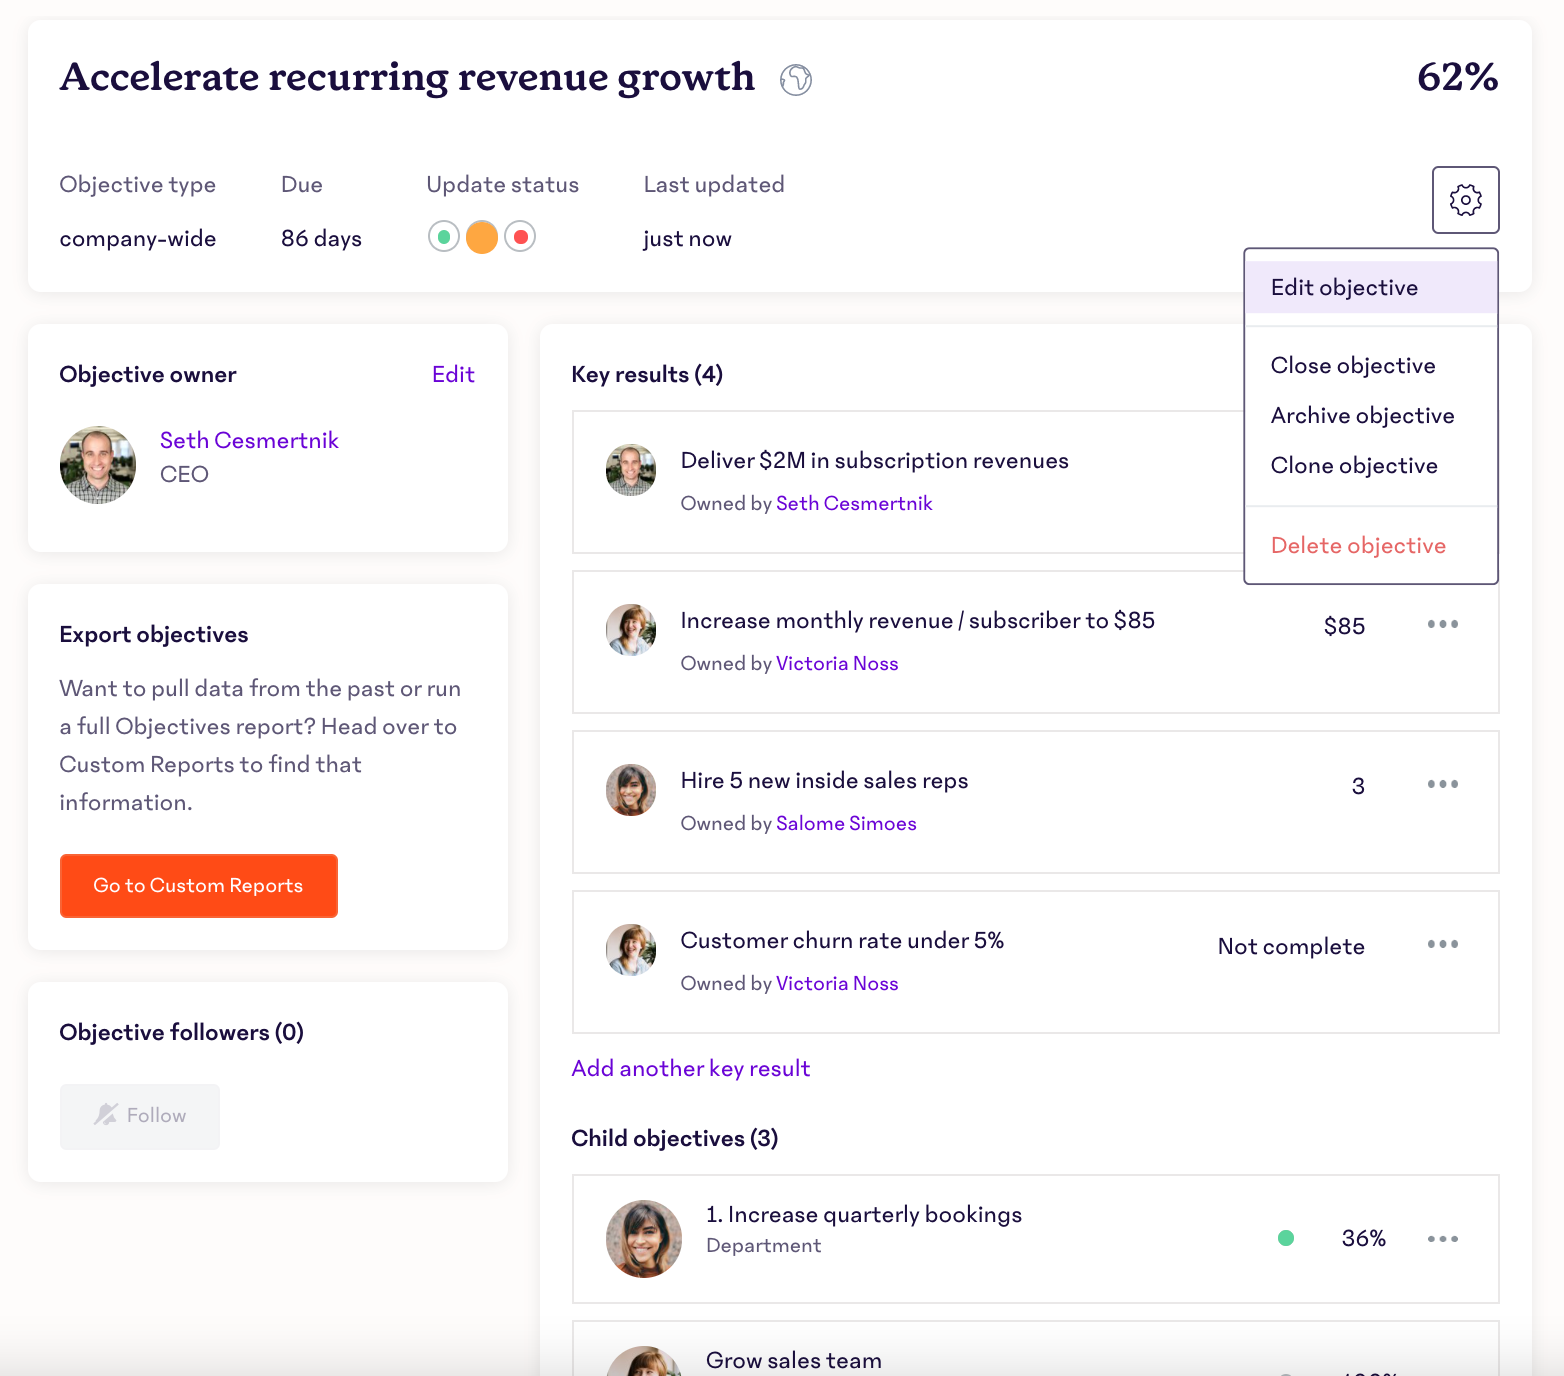Select the red update status dot
Image resolution: width=1564 pixels, height=1376 pixels.
point(520,237)
